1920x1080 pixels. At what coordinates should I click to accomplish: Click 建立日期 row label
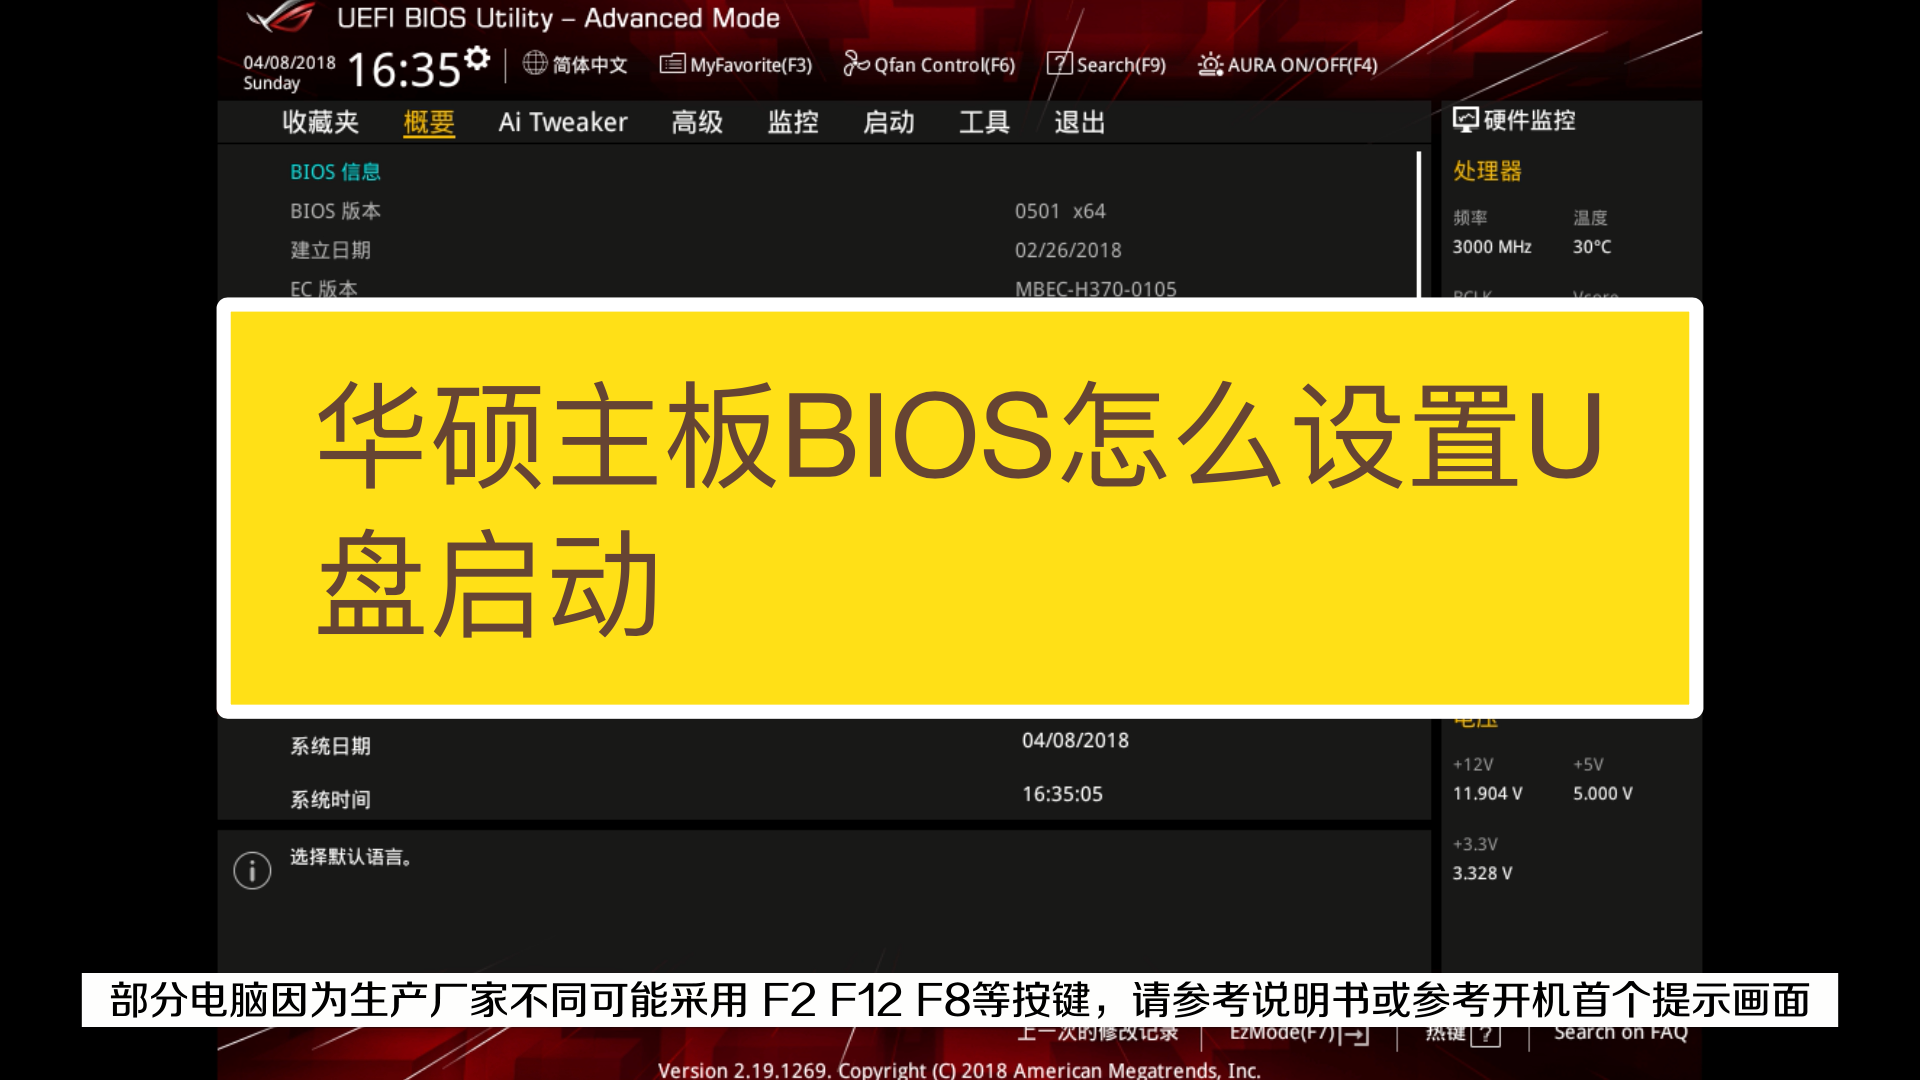tap(331, 250)
